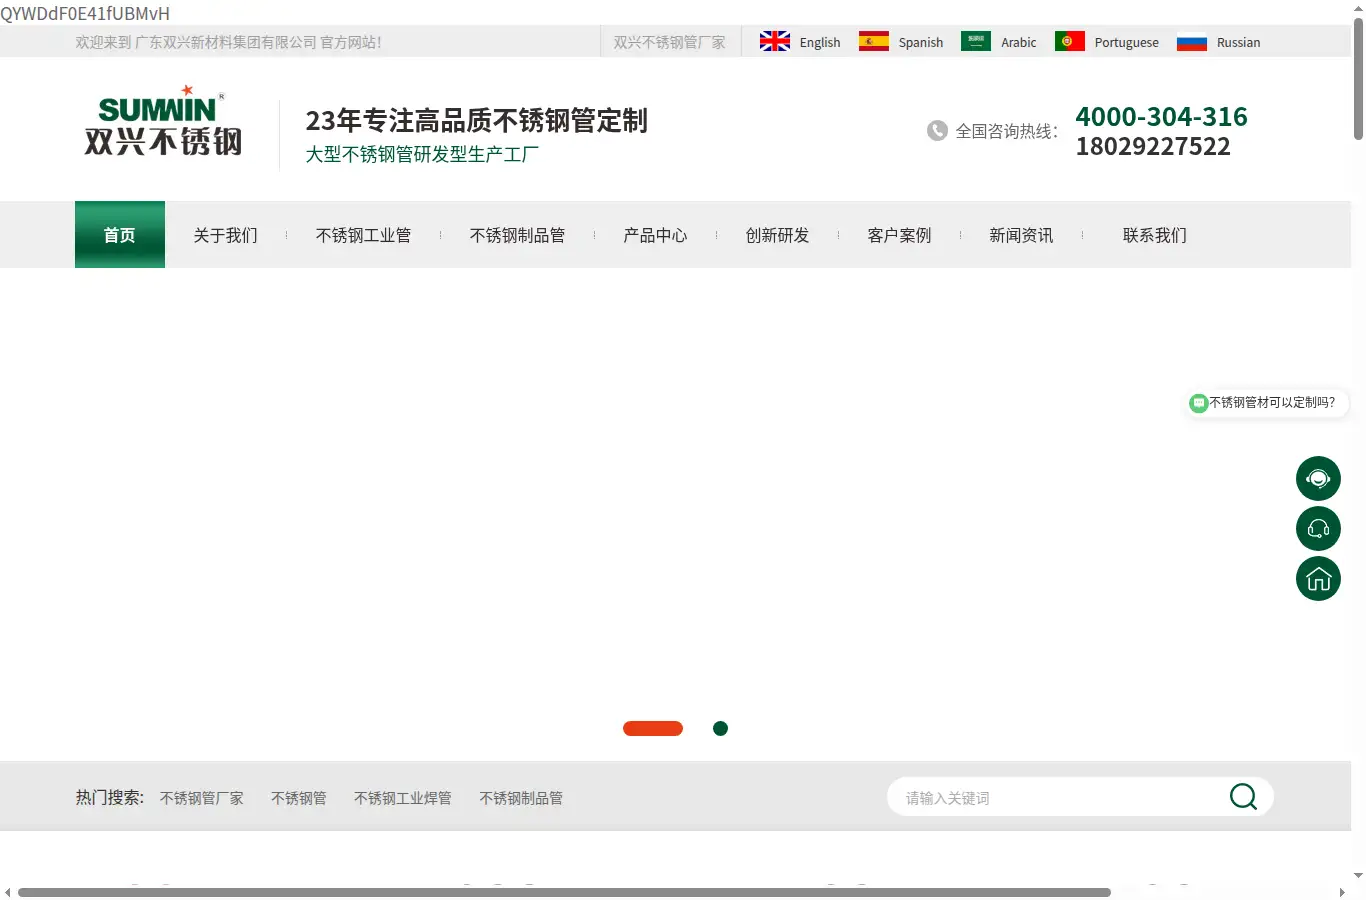Open the 新闻资讯 menu item

(1022, 235)
